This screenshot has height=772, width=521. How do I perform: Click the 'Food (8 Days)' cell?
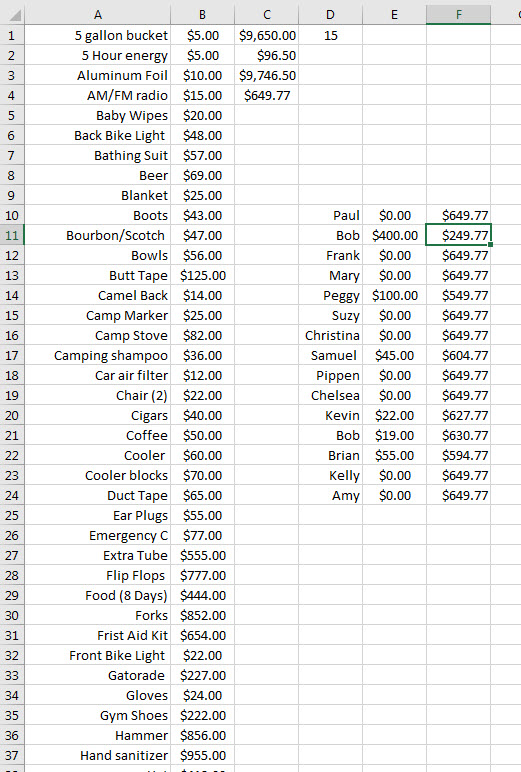(x=98, y=595)
